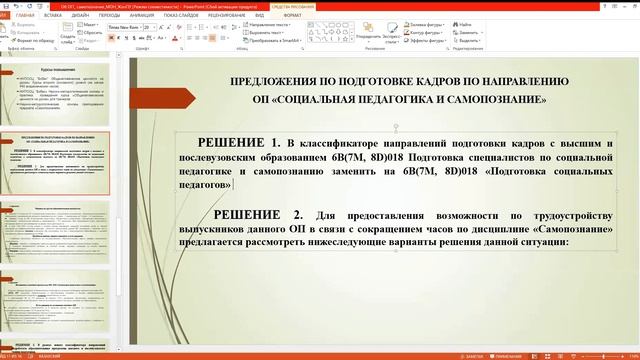
Task: Switch to the ПЕРЕХОДЫ tab
Action: tap(109, 16)
